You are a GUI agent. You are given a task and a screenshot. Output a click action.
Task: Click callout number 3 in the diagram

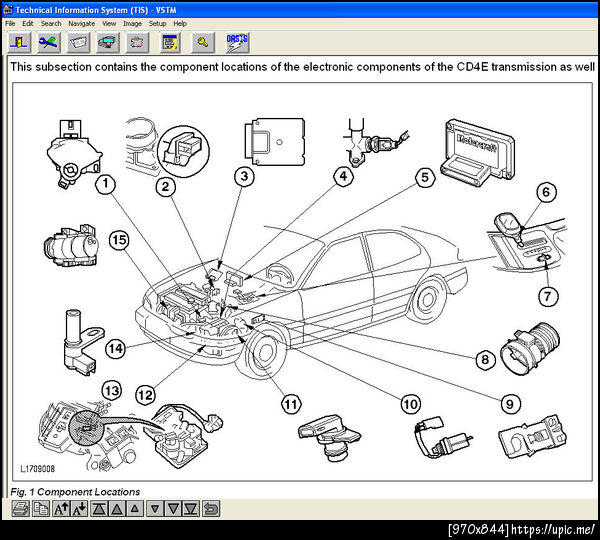coord(244,176)
